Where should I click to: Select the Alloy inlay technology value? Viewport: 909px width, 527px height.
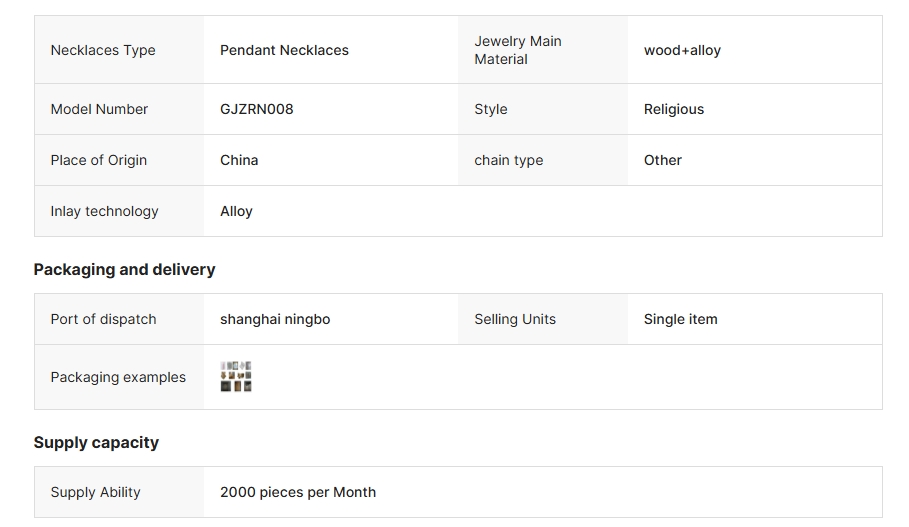(x=236, y=212)
